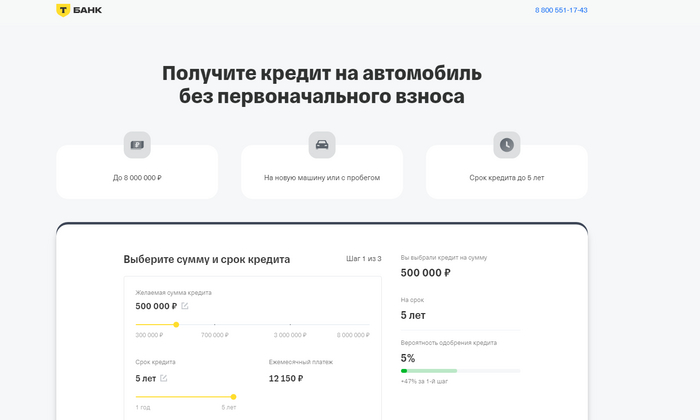The height and width of the screenshot is (420, 700).
Task: Click the credit approval probability progress bar
Action: pyautogui.click(x=460, y=371)
